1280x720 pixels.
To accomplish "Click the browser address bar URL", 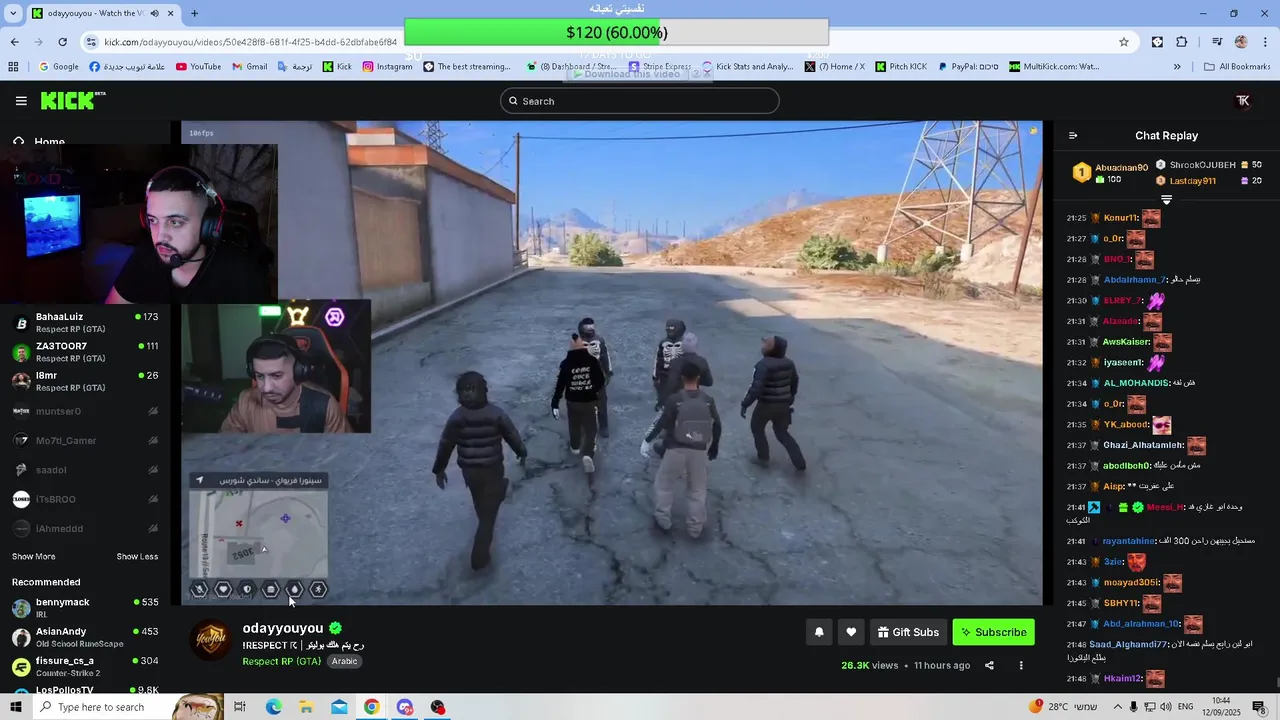I will (251, 42).
